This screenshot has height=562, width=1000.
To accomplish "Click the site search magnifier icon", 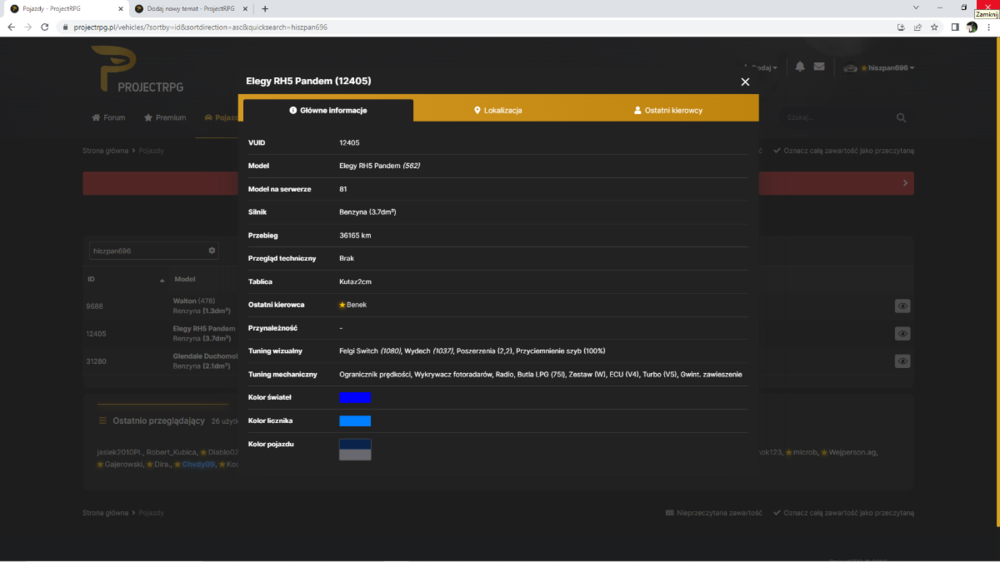I will point(901,117).
